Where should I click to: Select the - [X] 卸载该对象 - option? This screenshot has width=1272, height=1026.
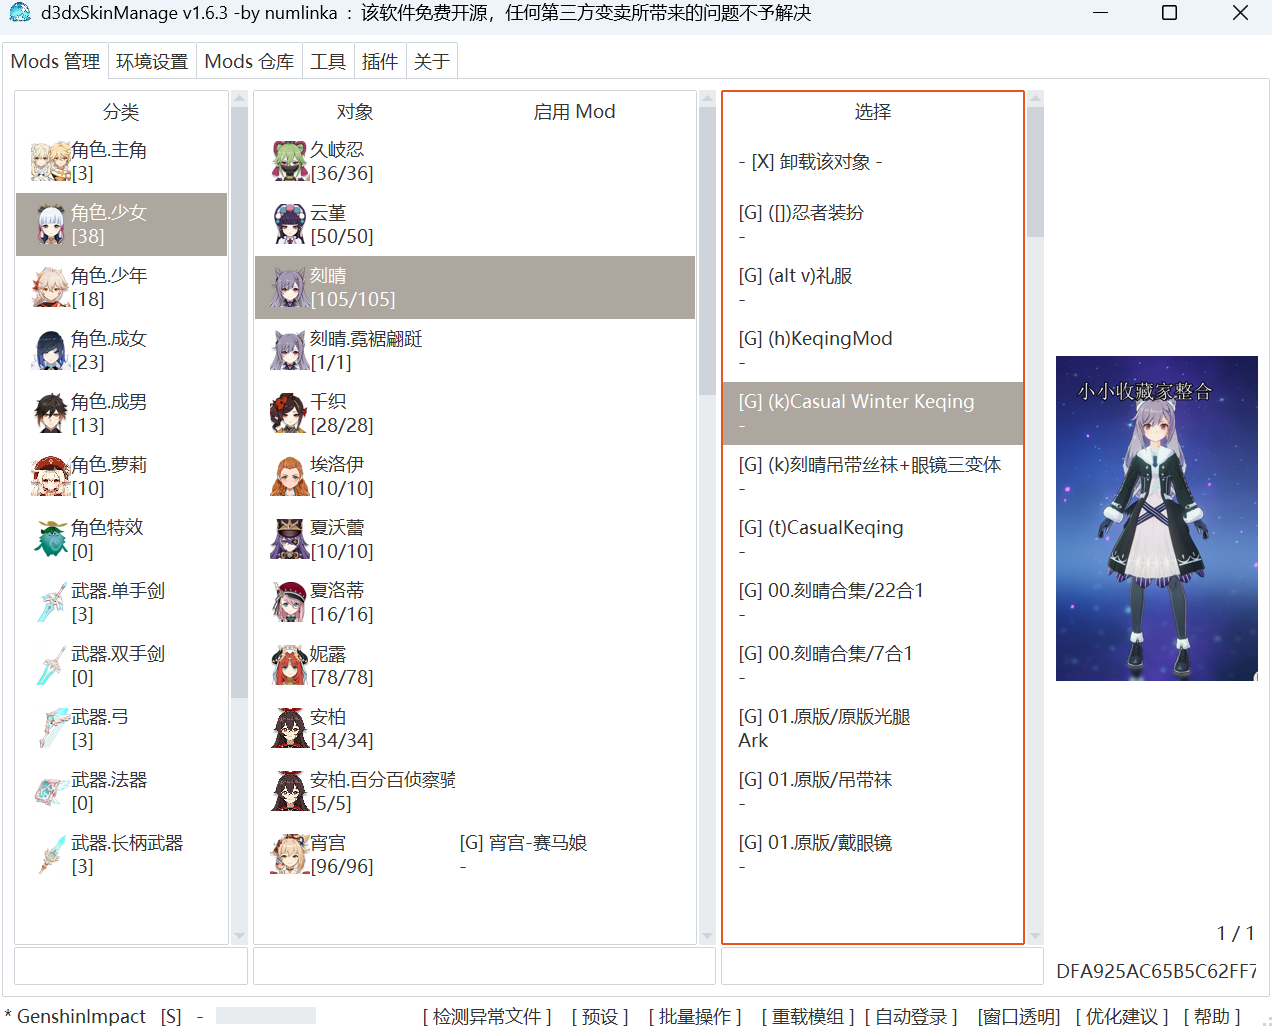[873, 162]
